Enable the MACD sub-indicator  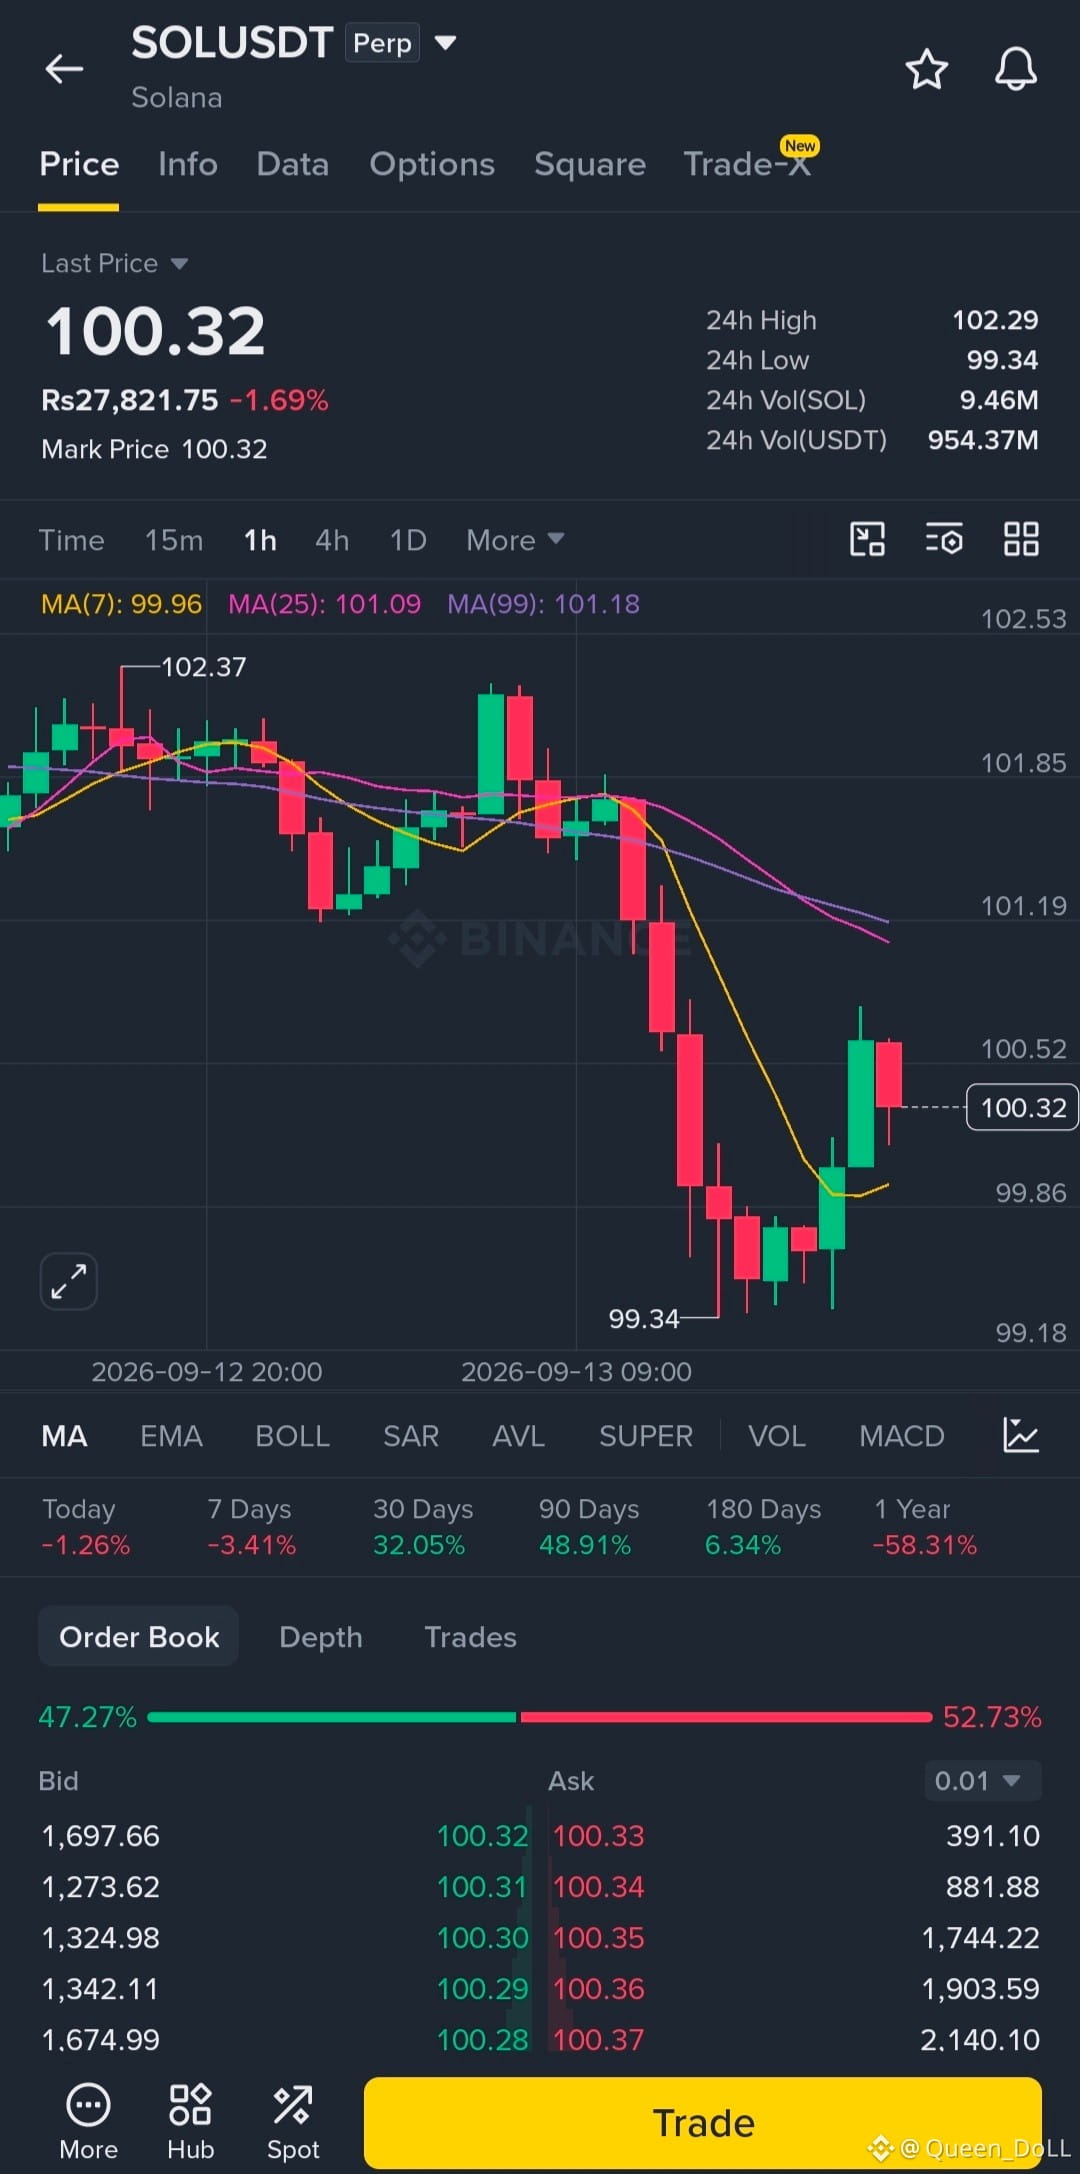point(902,1436)
